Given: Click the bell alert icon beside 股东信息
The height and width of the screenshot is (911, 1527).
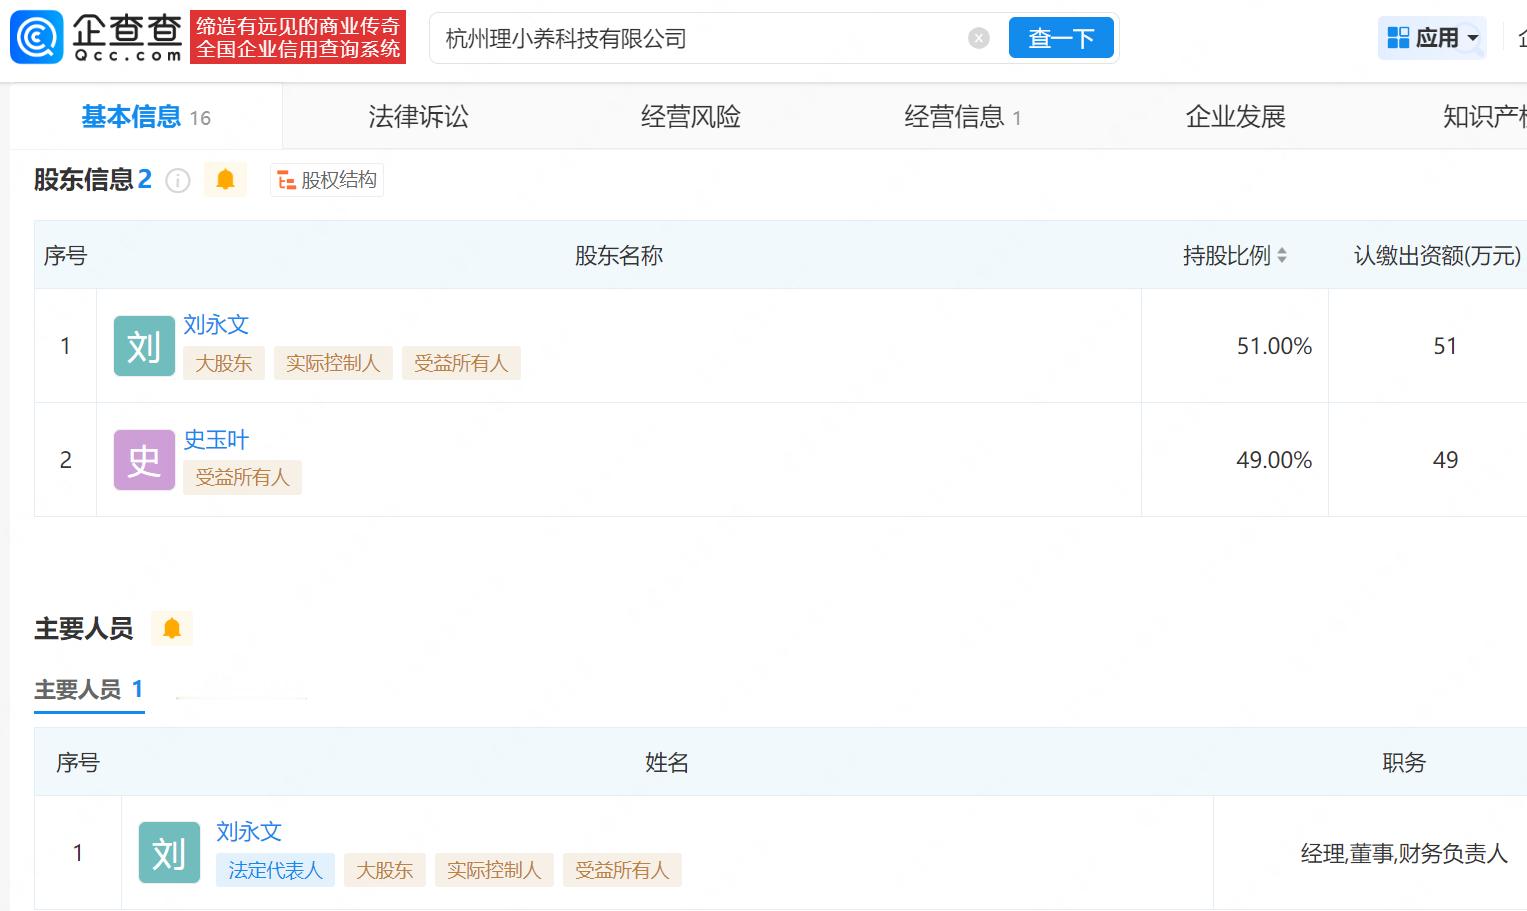Looking at the screenshot, I should pyautogui.click(x=225, y=179).
